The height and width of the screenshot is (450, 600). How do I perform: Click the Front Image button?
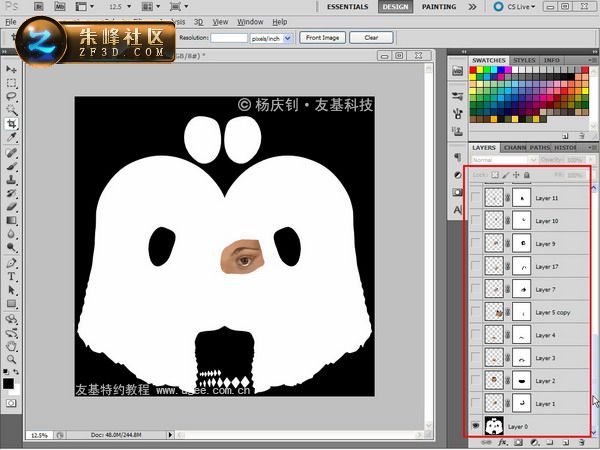point(322,38)
